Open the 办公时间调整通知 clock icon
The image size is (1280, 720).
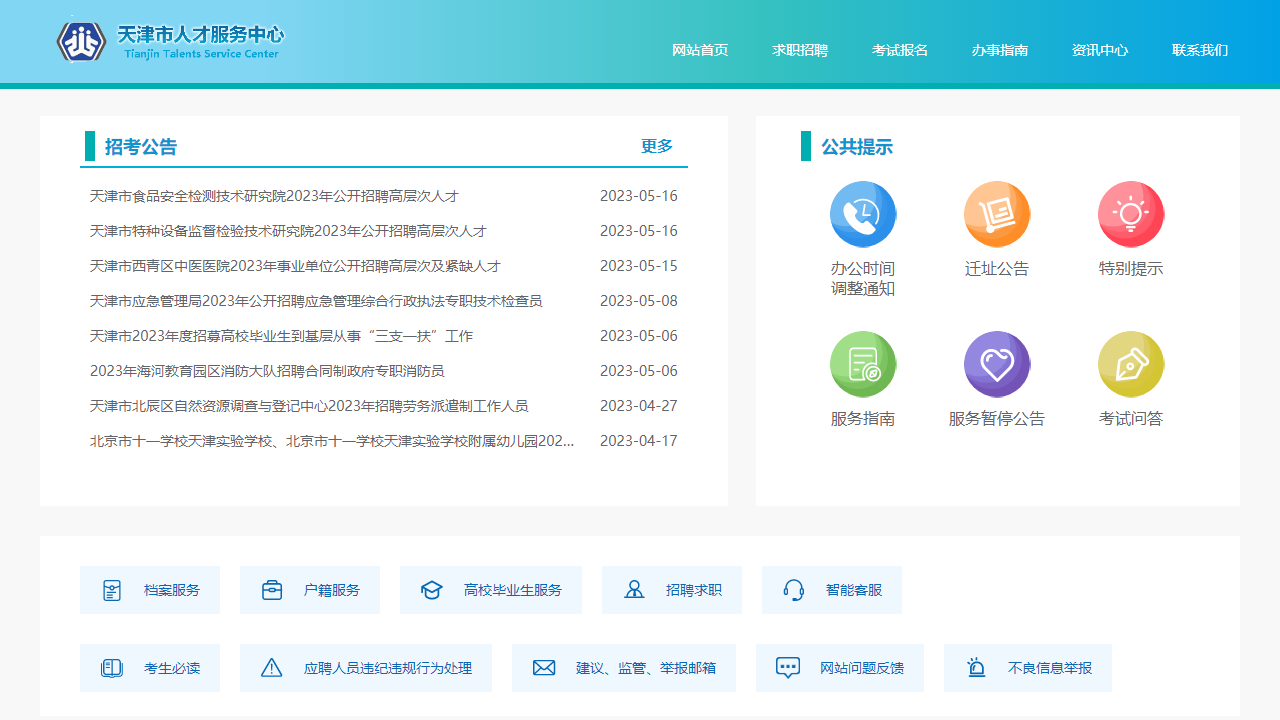coord(863,214)
